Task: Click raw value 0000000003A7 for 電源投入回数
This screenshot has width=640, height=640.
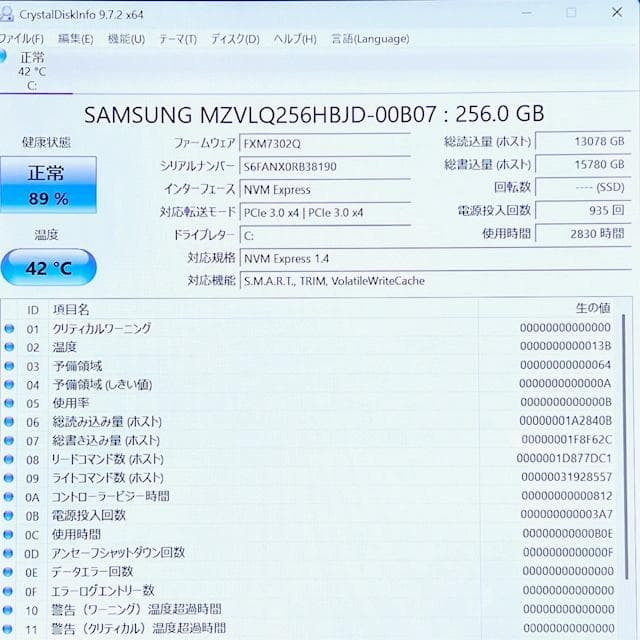Action: pyautogui.click(x=567, y=515)
